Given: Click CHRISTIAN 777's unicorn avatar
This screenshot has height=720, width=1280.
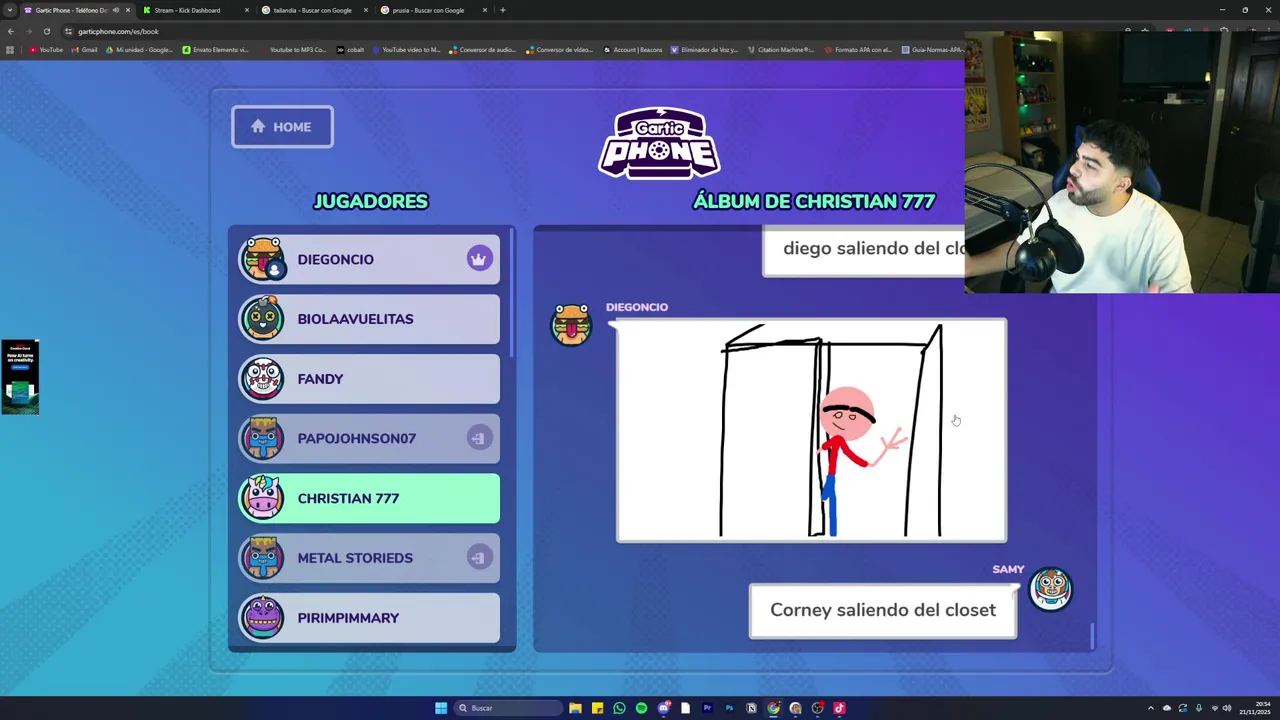Looking at the screenshot, I should (x=262, y=498).
